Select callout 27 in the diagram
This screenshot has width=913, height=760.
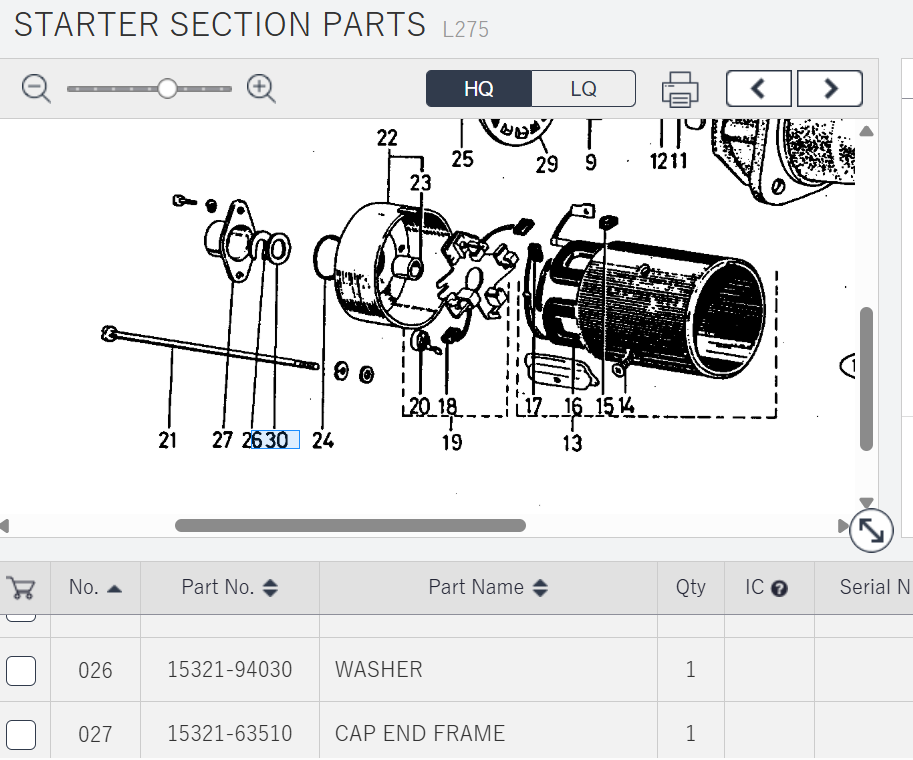[222, 440]
